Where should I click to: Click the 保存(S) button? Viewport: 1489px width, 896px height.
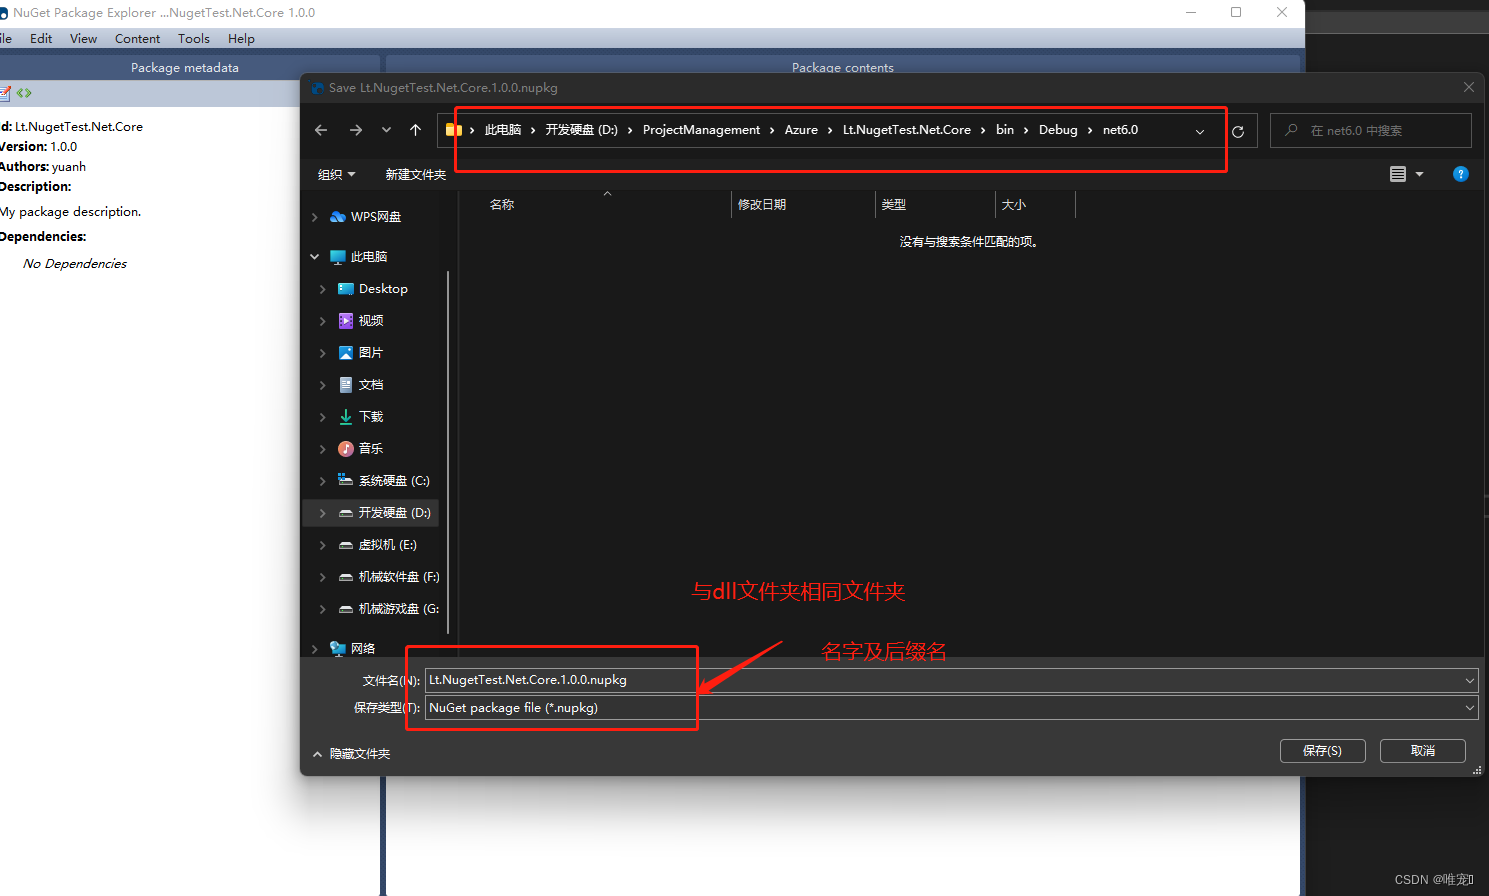[x=1322, y=751]
